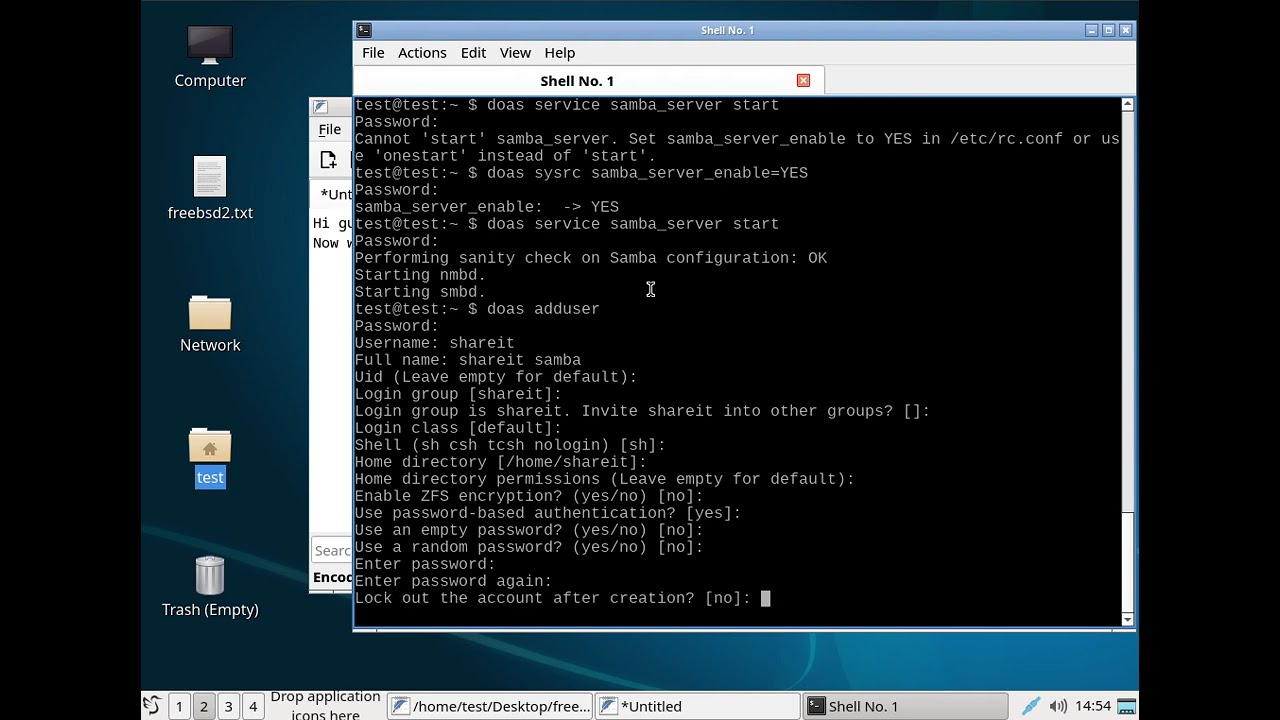Image resolution: width=1280 pixels, height=720 pixels.
Task: Select the Network desktop folder
Action: tap(210, 323)
